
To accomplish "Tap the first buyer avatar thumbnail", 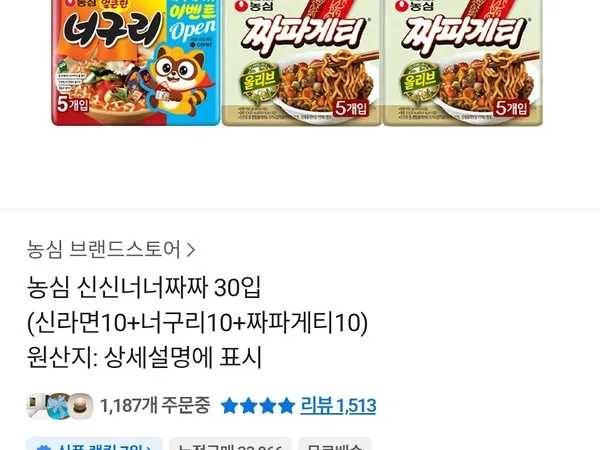I will 36,406.
